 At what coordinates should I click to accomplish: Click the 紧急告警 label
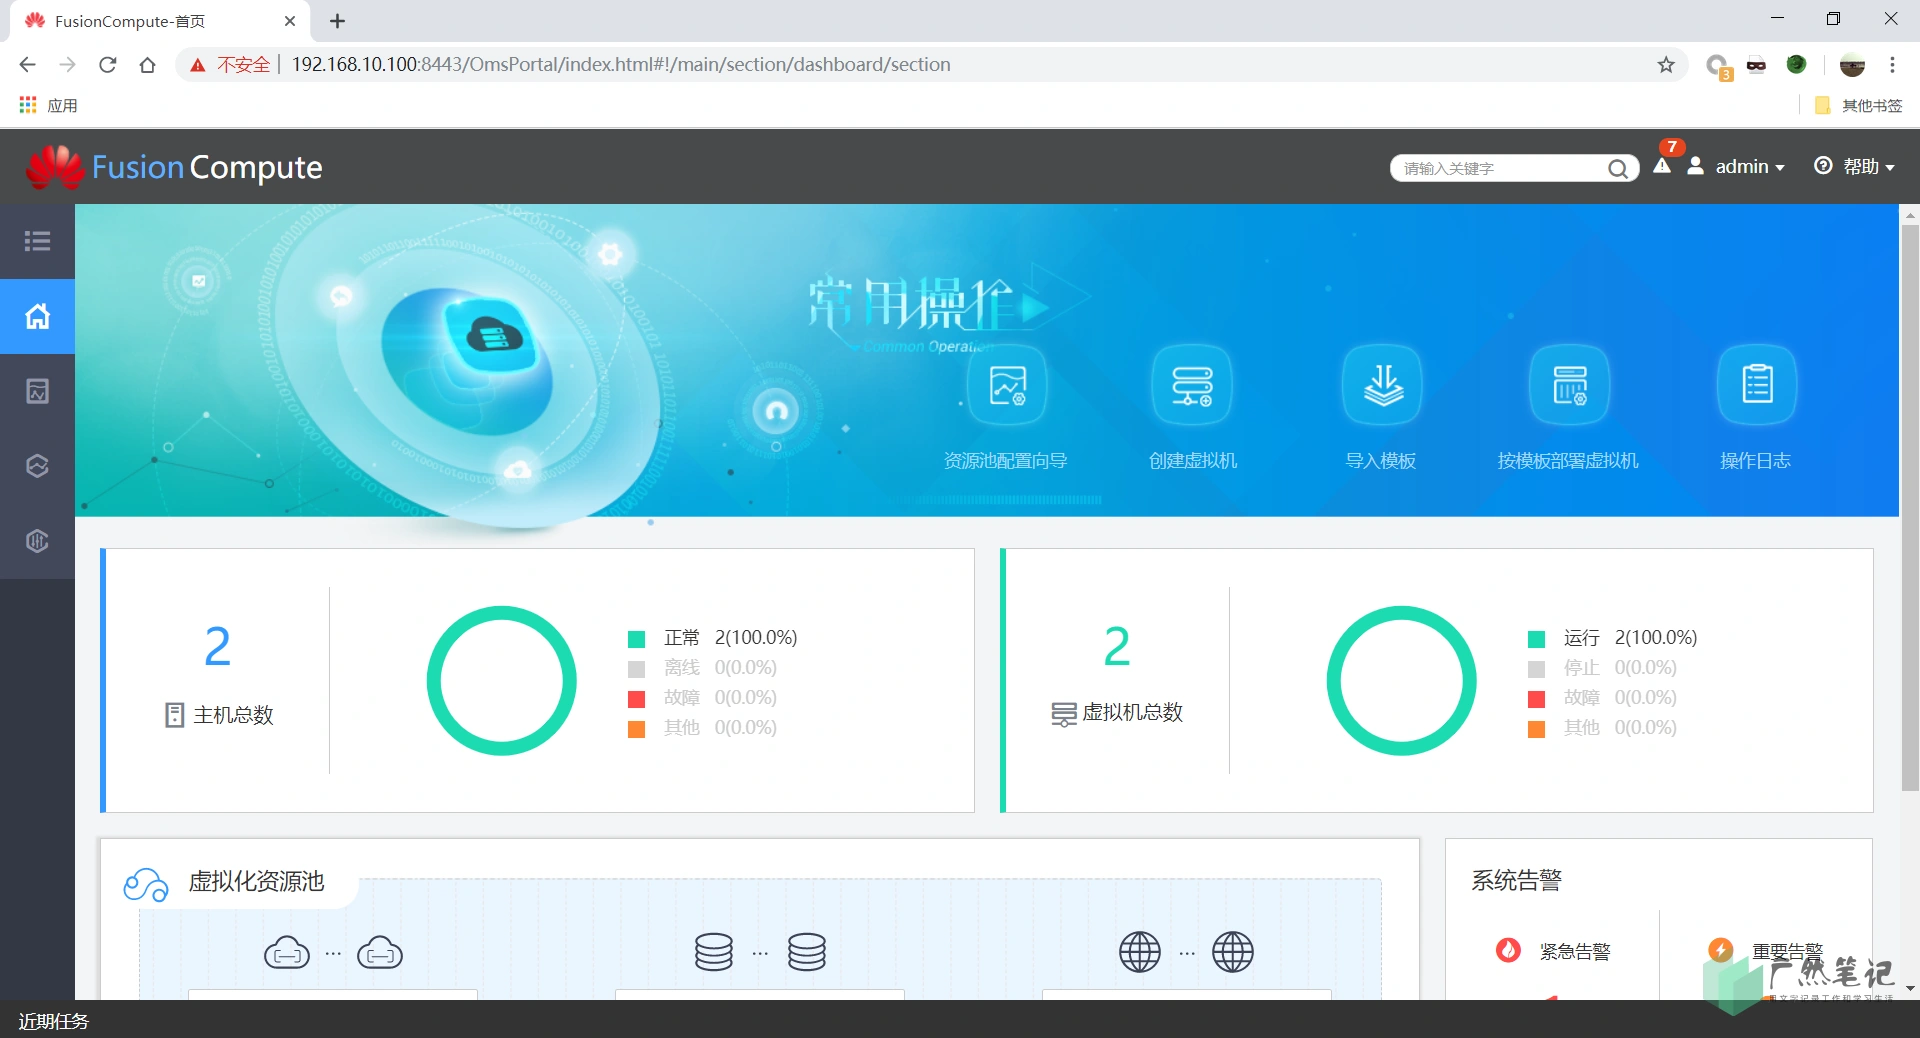(1575, 952)
